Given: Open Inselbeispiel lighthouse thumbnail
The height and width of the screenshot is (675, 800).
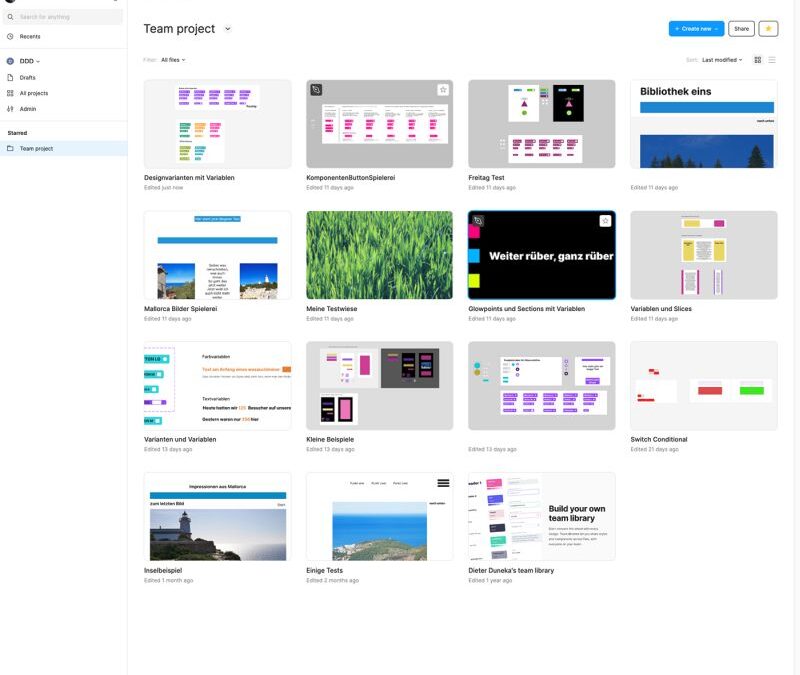Looking at the screenshot, I should click(x=218, y=516).
